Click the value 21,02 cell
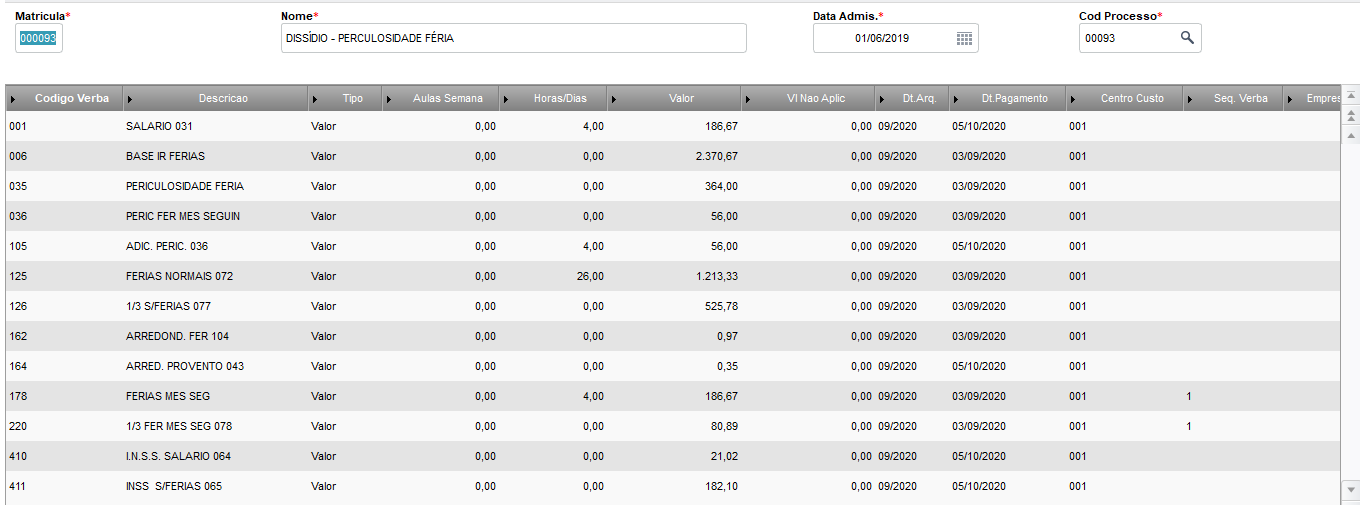Viewport: 1360px width, 505px height. coord(724,456)
